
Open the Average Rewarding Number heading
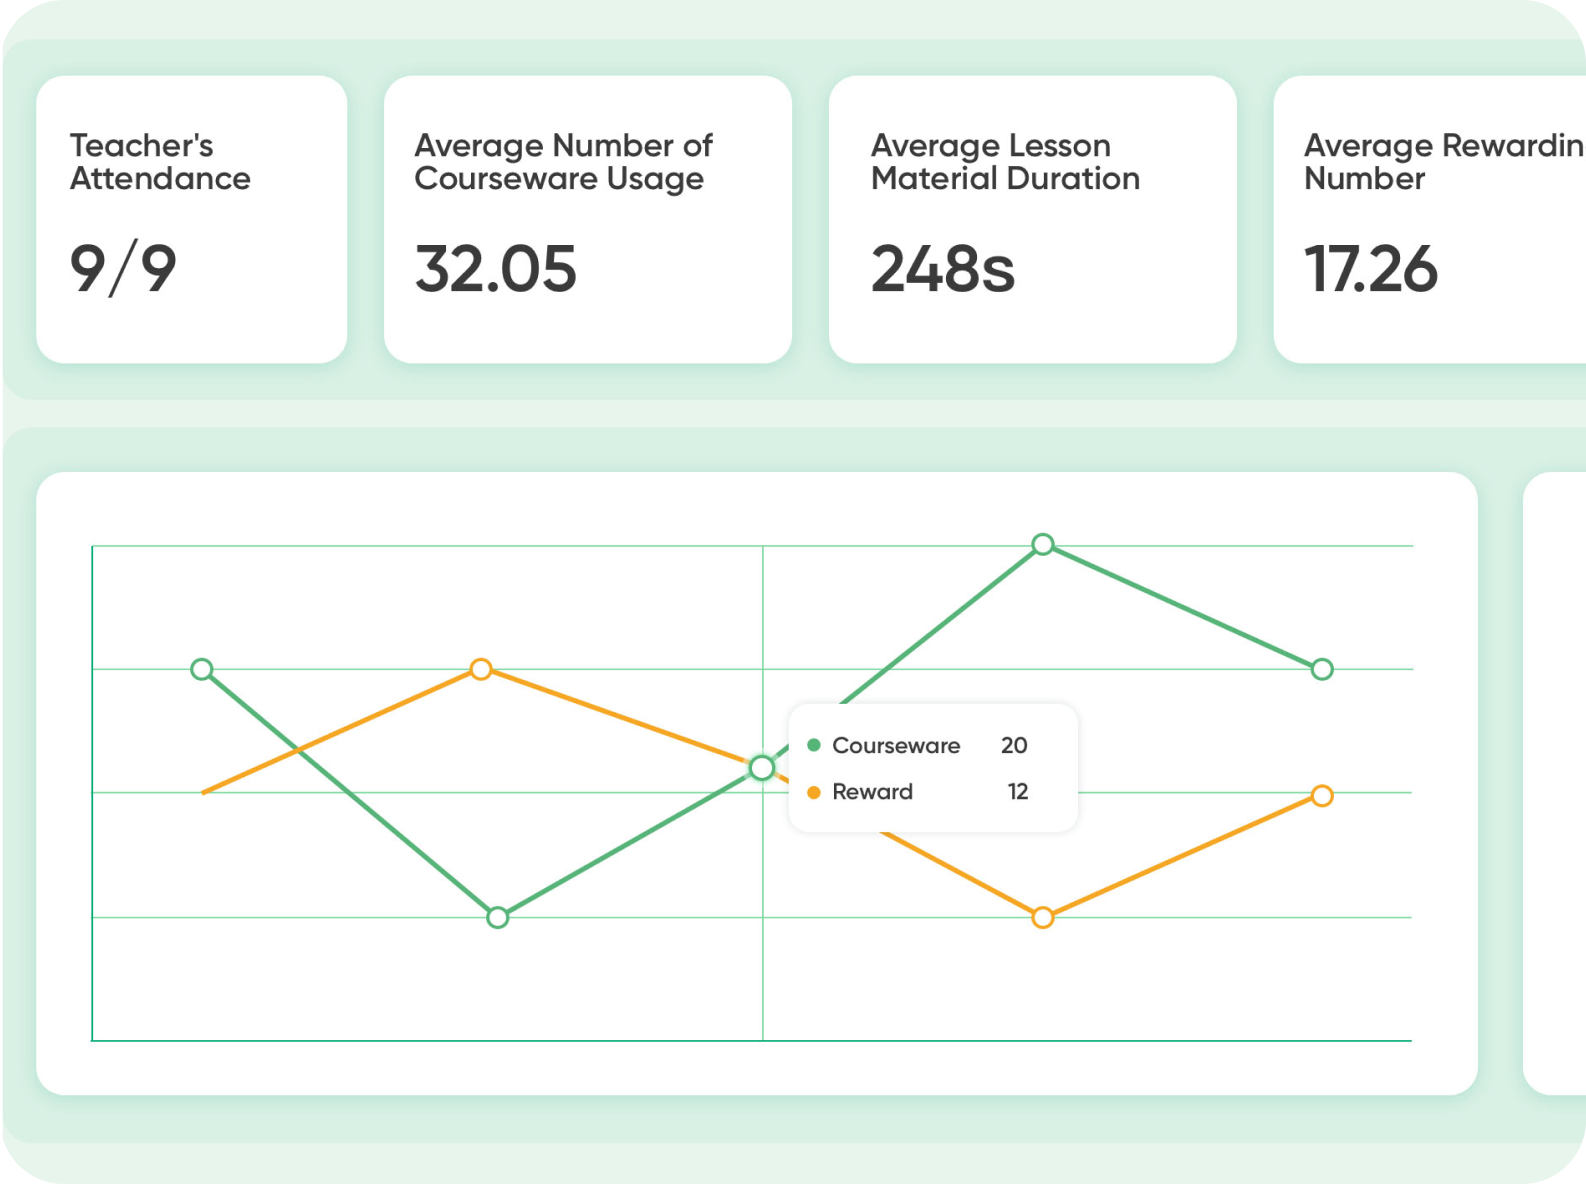point(1442,162)
